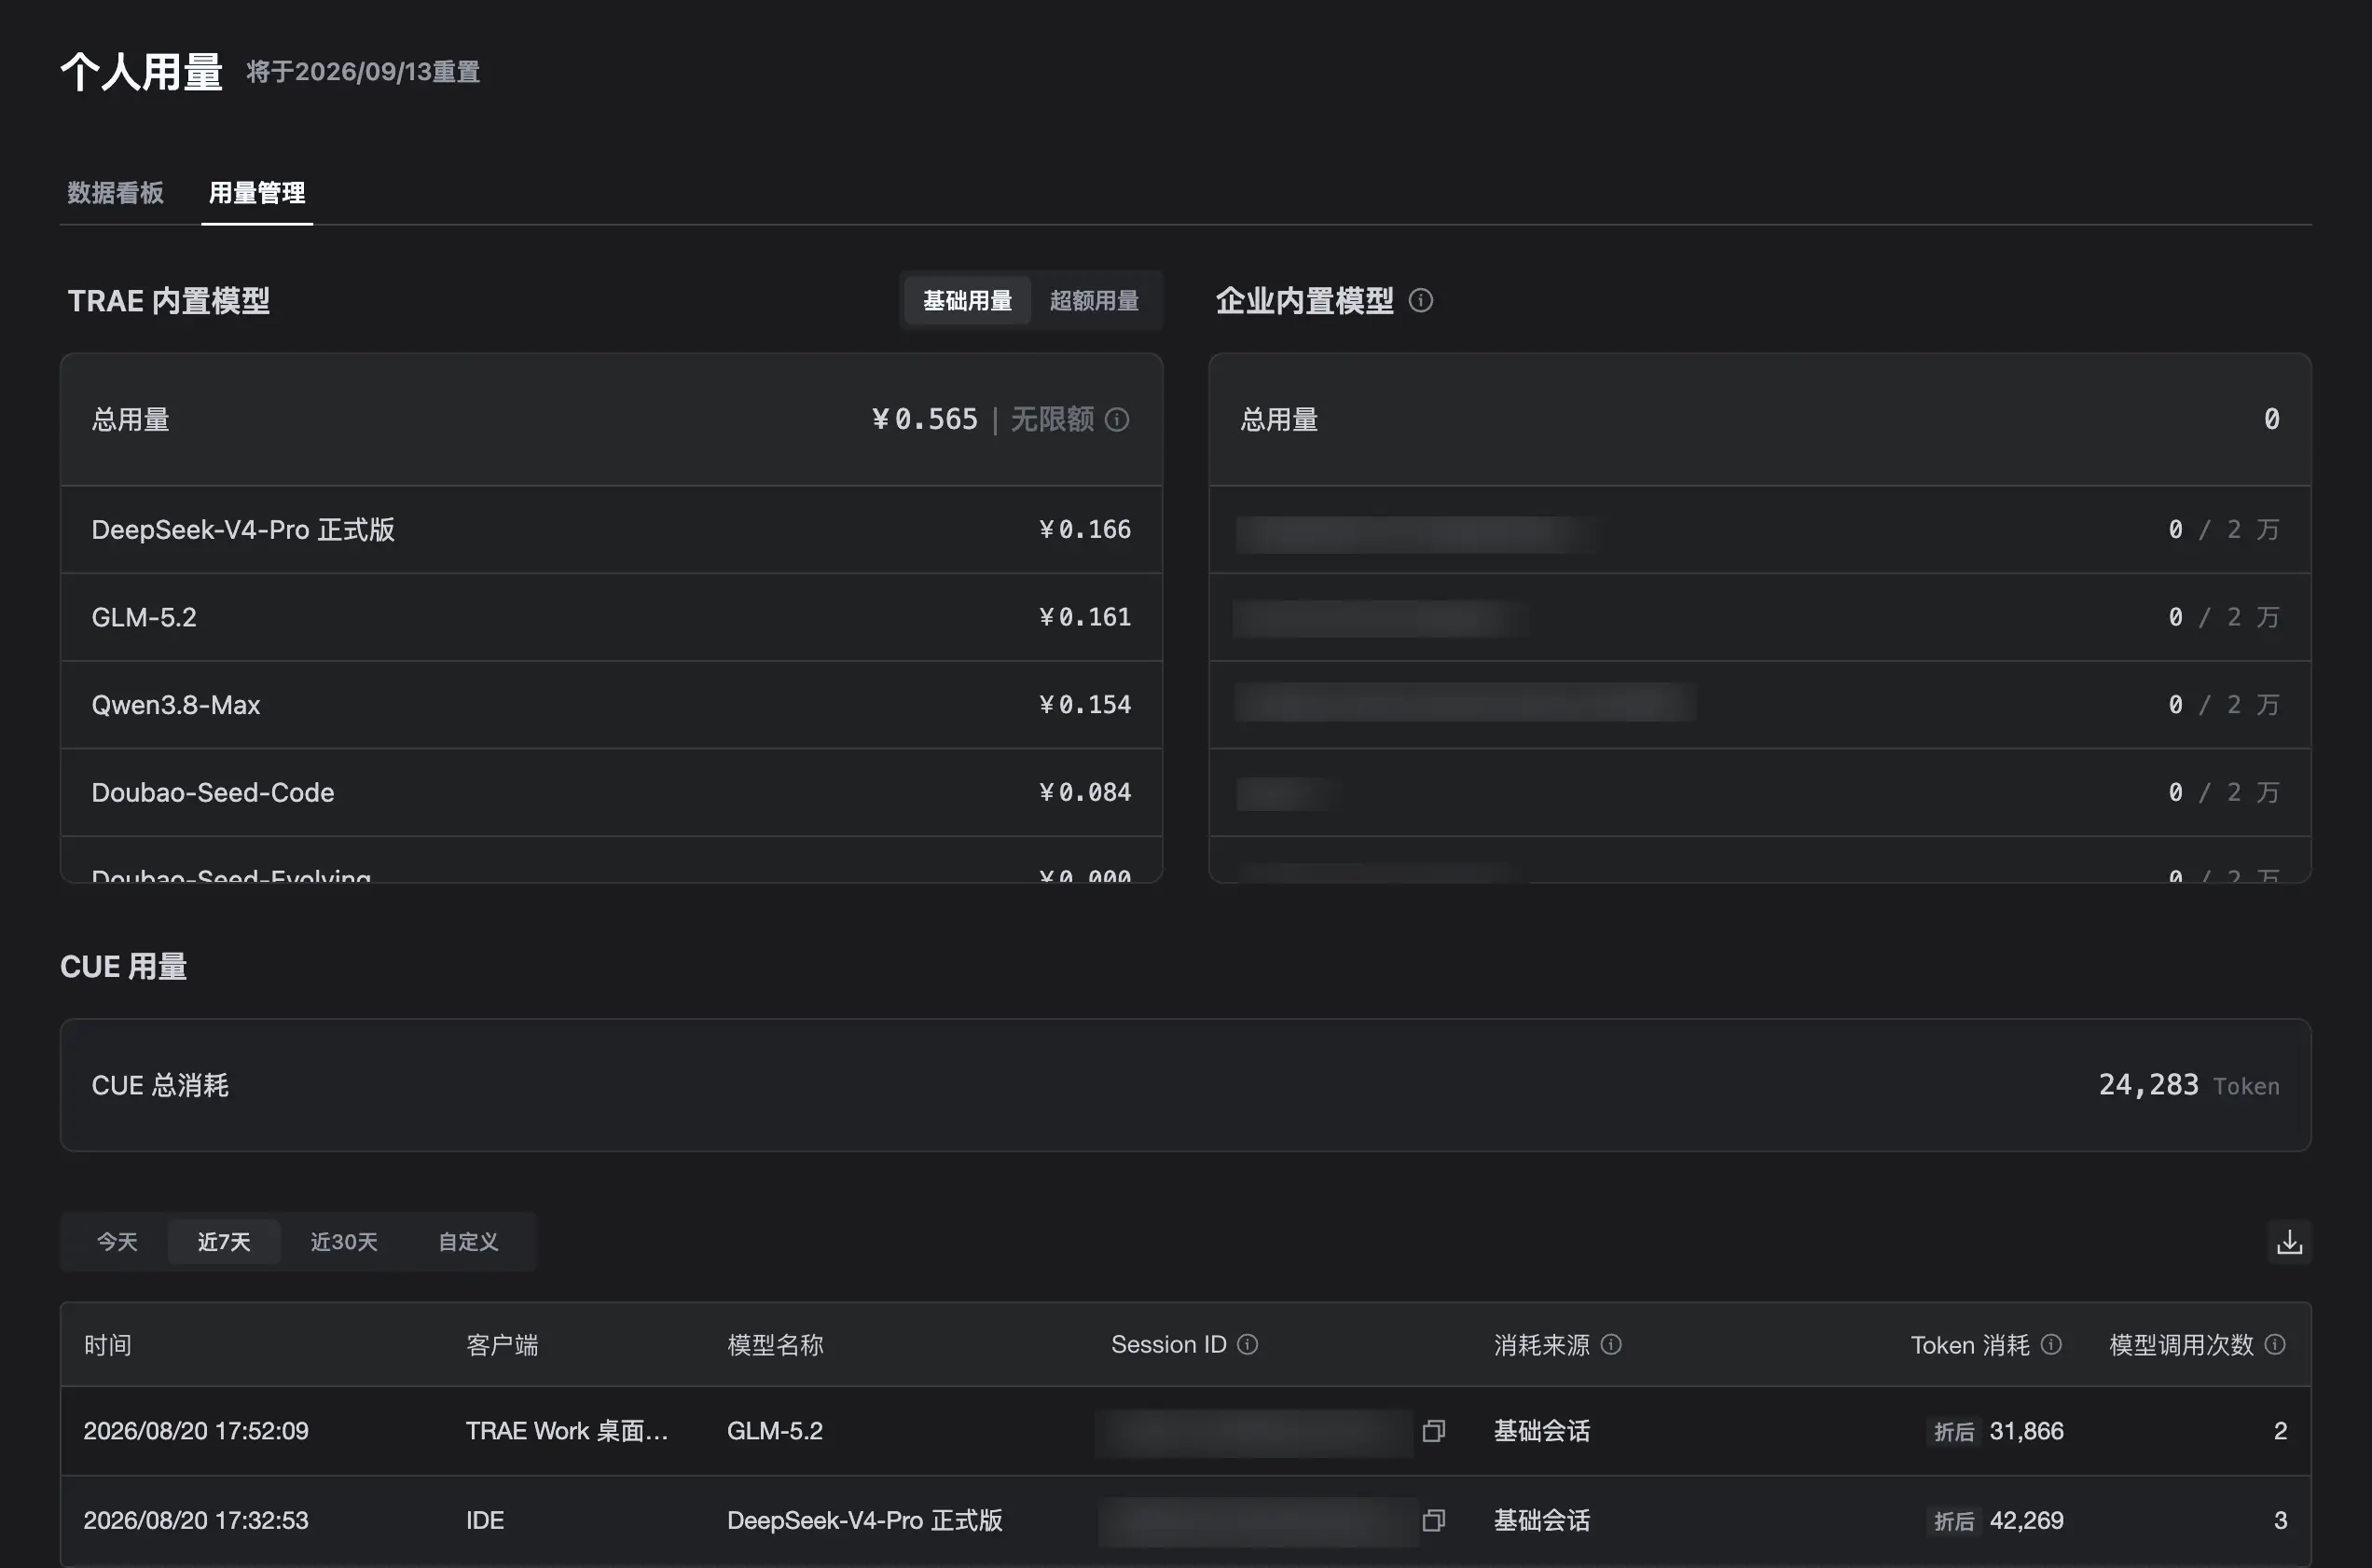This screenshot has height=1568, width=2372.
Task: Click the Token 消耗 info icon
Action: coord(2051,1344)
